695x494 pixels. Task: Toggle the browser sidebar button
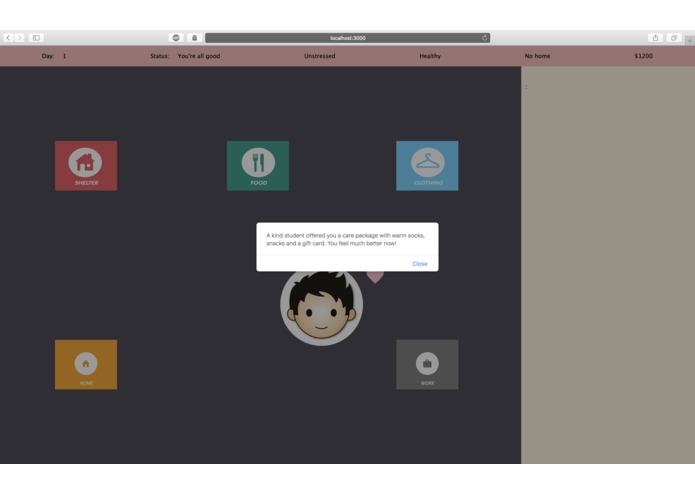[x=36, y=38]
